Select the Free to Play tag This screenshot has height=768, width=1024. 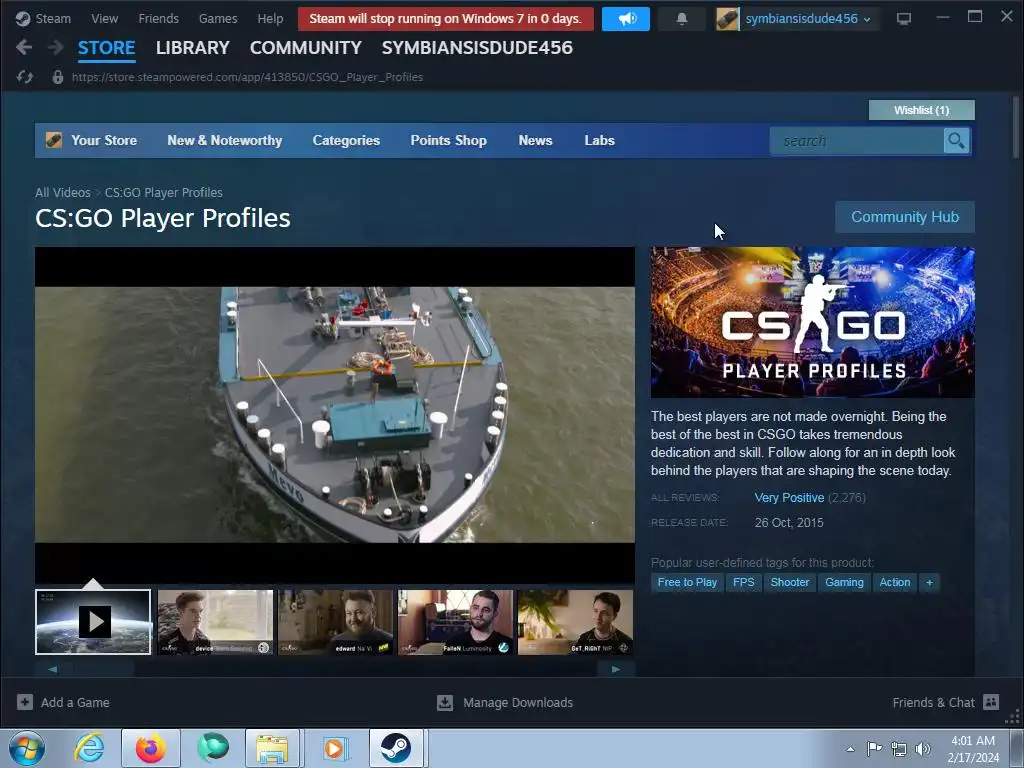(x=687, y=582)
